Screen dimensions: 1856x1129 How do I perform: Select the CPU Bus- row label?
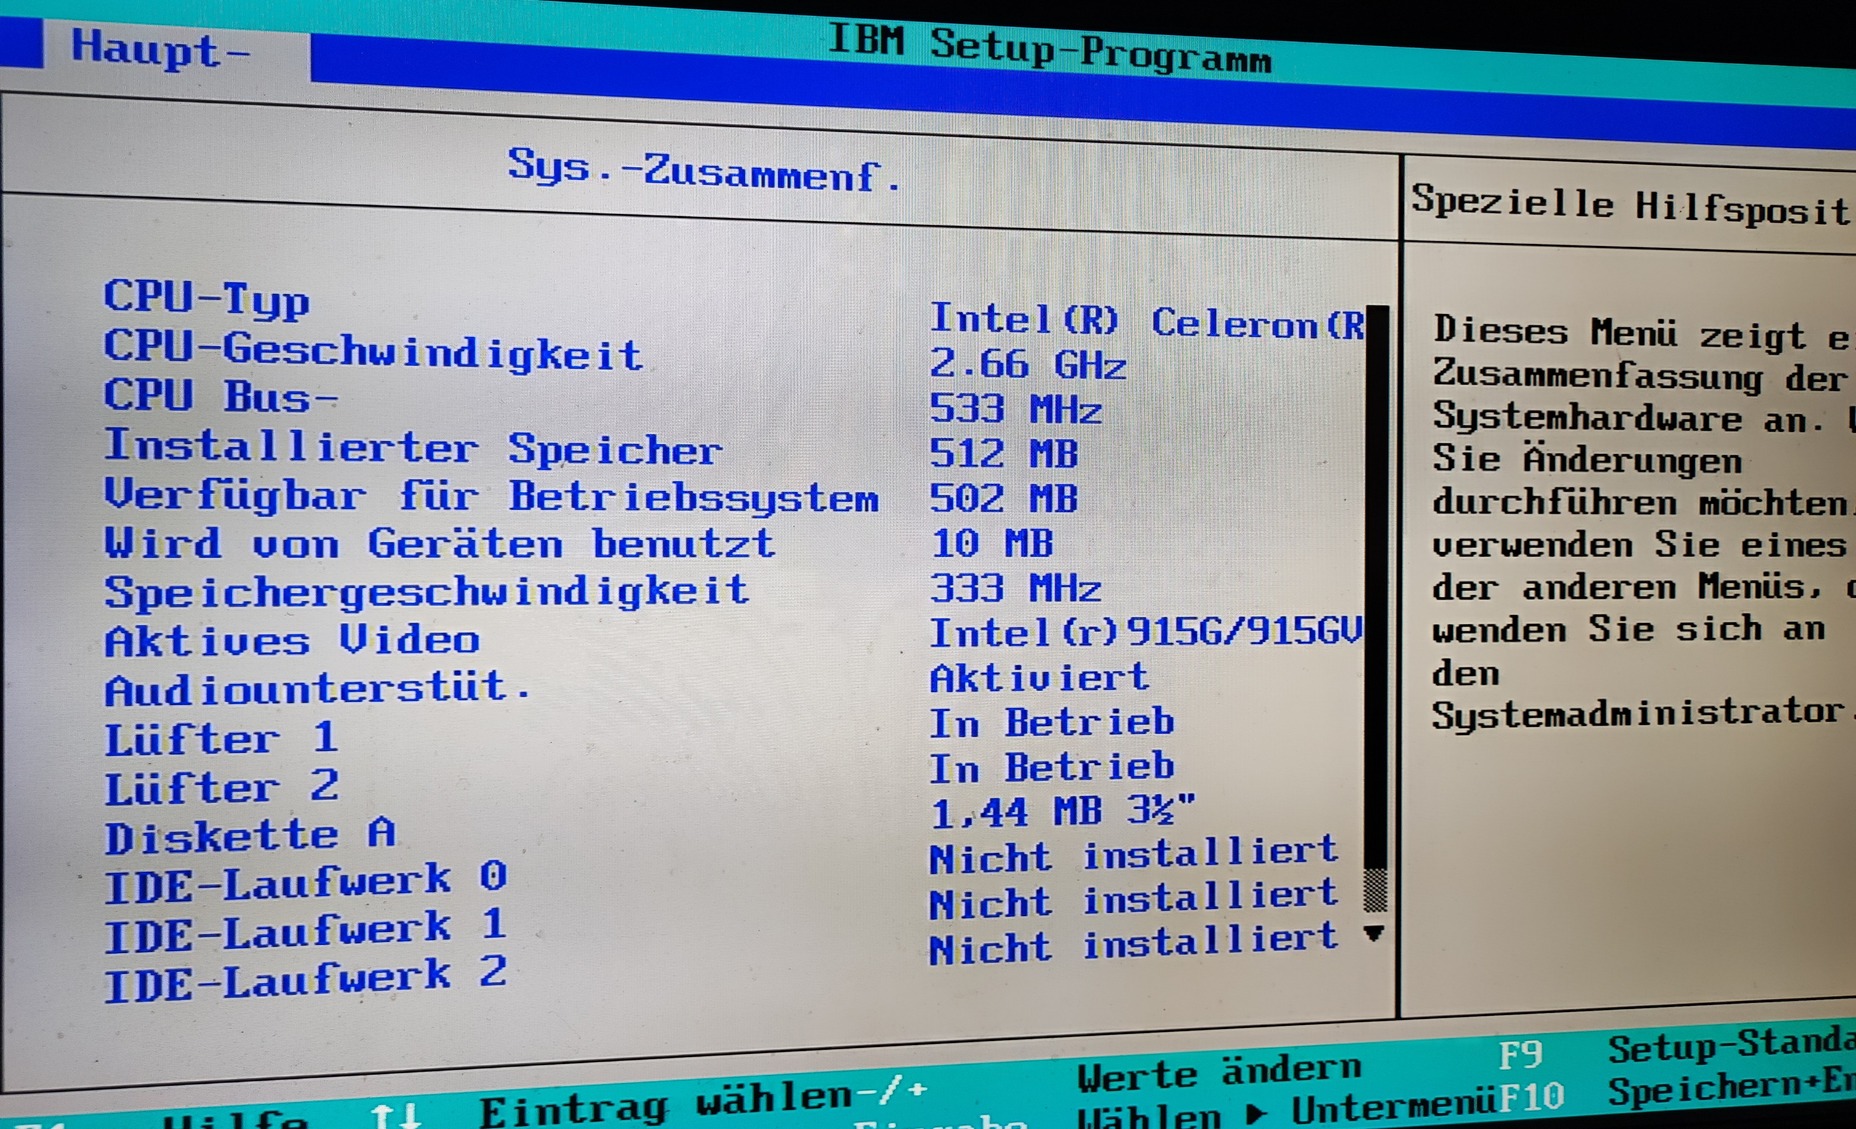tap(221, 396)
